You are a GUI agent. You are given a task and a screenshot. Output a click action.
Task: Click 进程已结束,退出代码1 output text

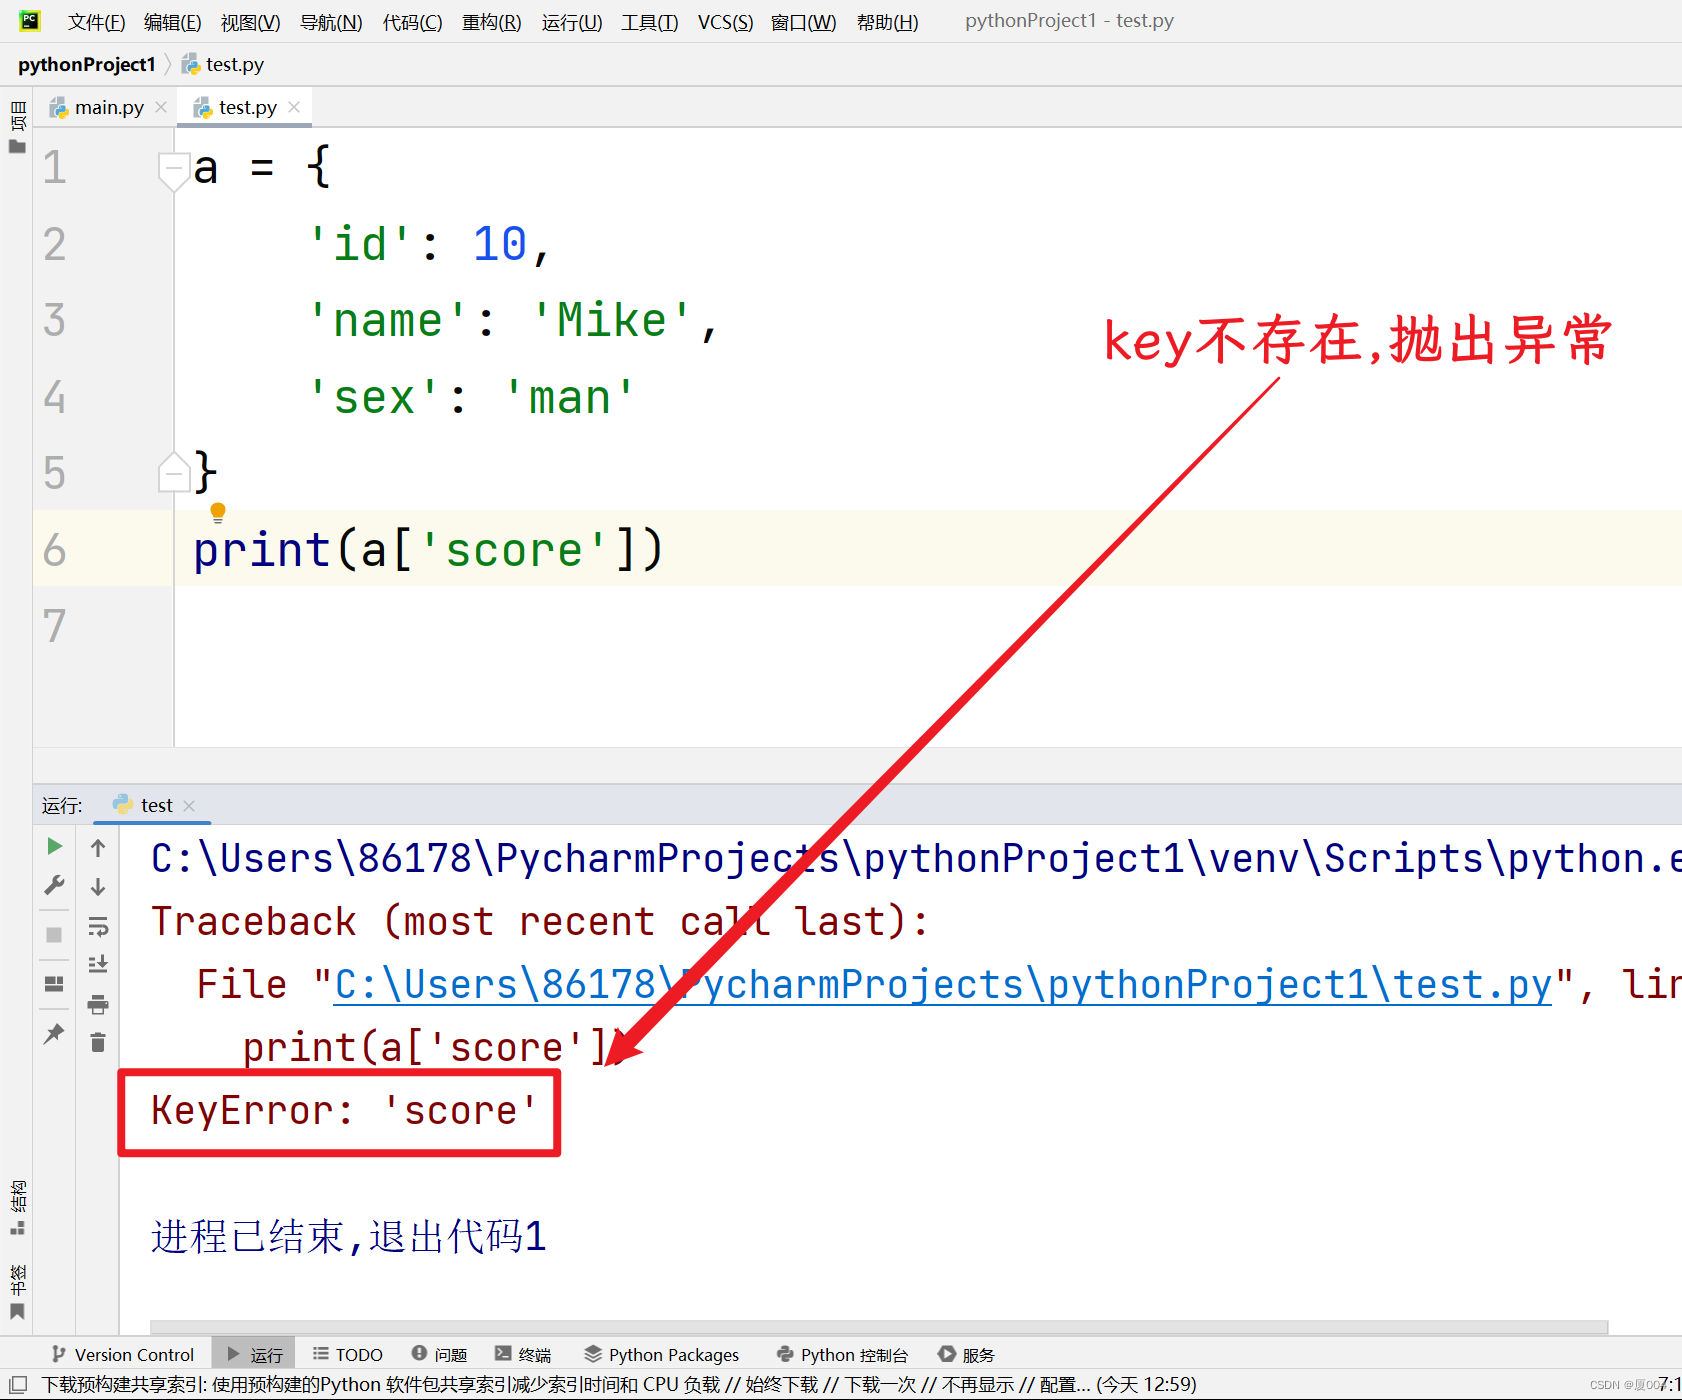348,1237
